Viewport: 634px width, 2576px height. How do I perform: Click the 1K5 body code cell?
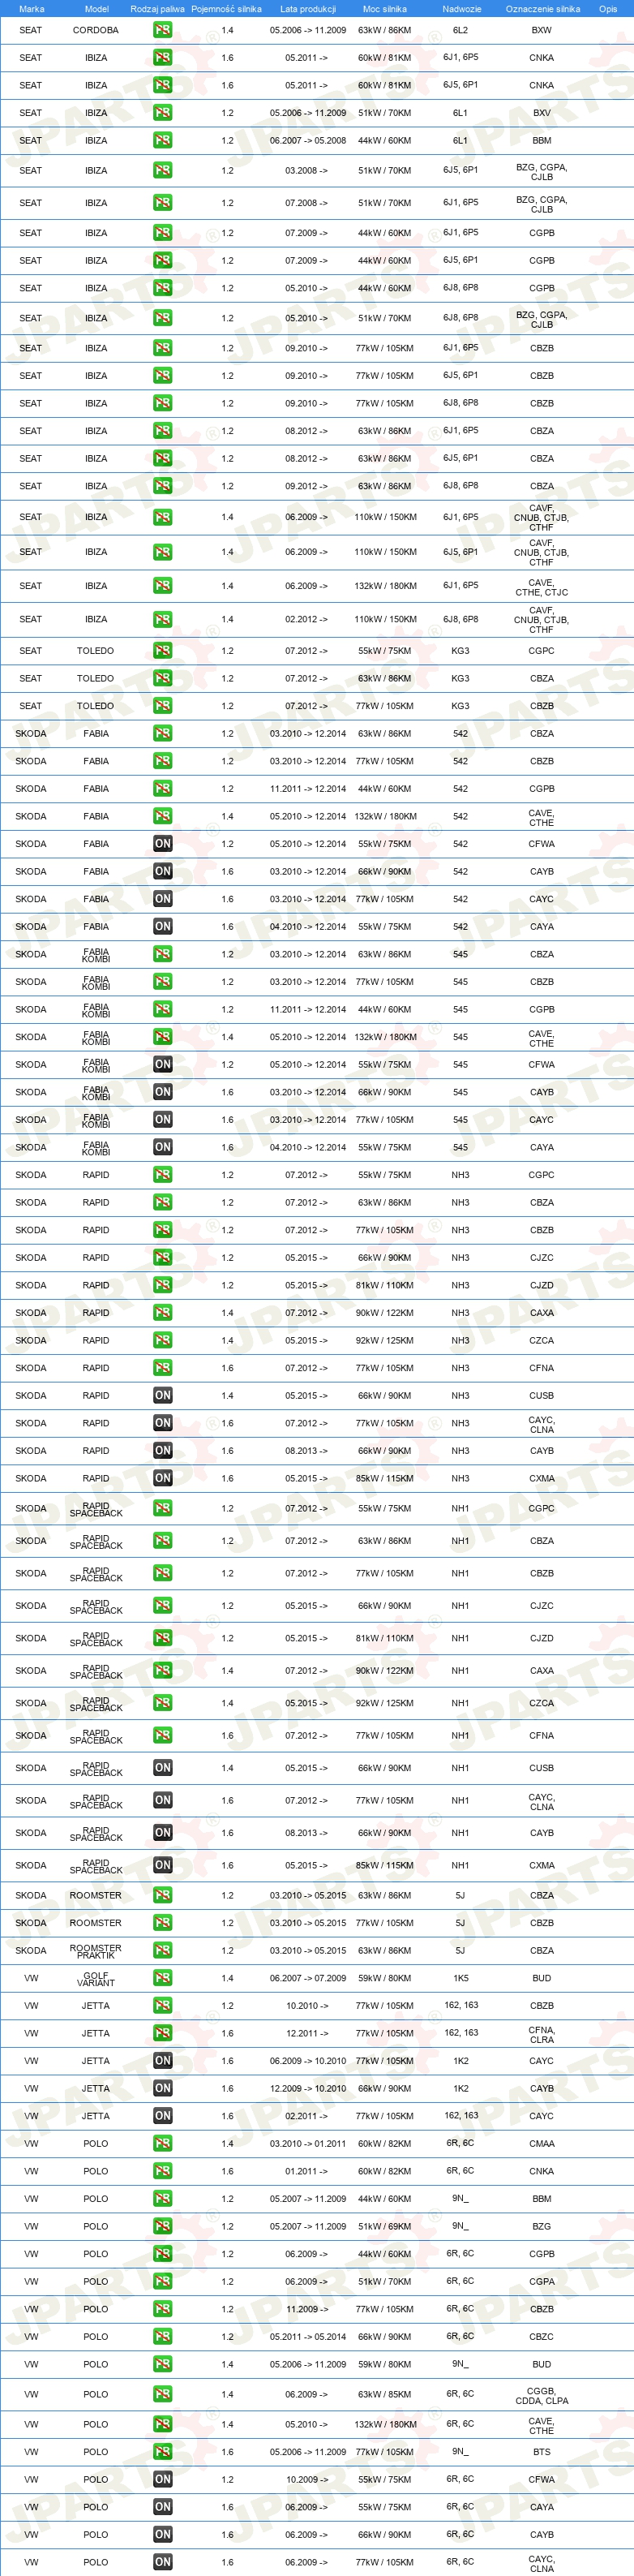(x=460, y=1978)
